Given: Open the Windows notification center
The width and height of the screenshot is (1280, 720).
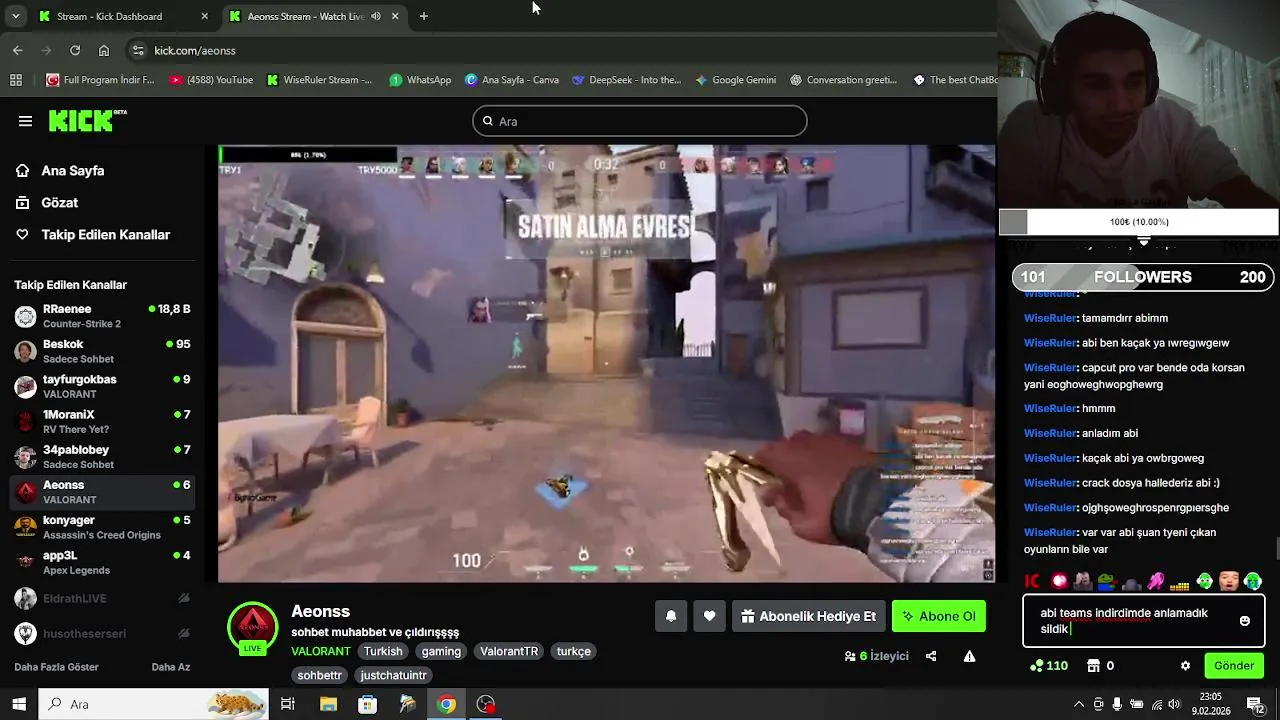Looking at the screenshot, I should coord(1255,704).
